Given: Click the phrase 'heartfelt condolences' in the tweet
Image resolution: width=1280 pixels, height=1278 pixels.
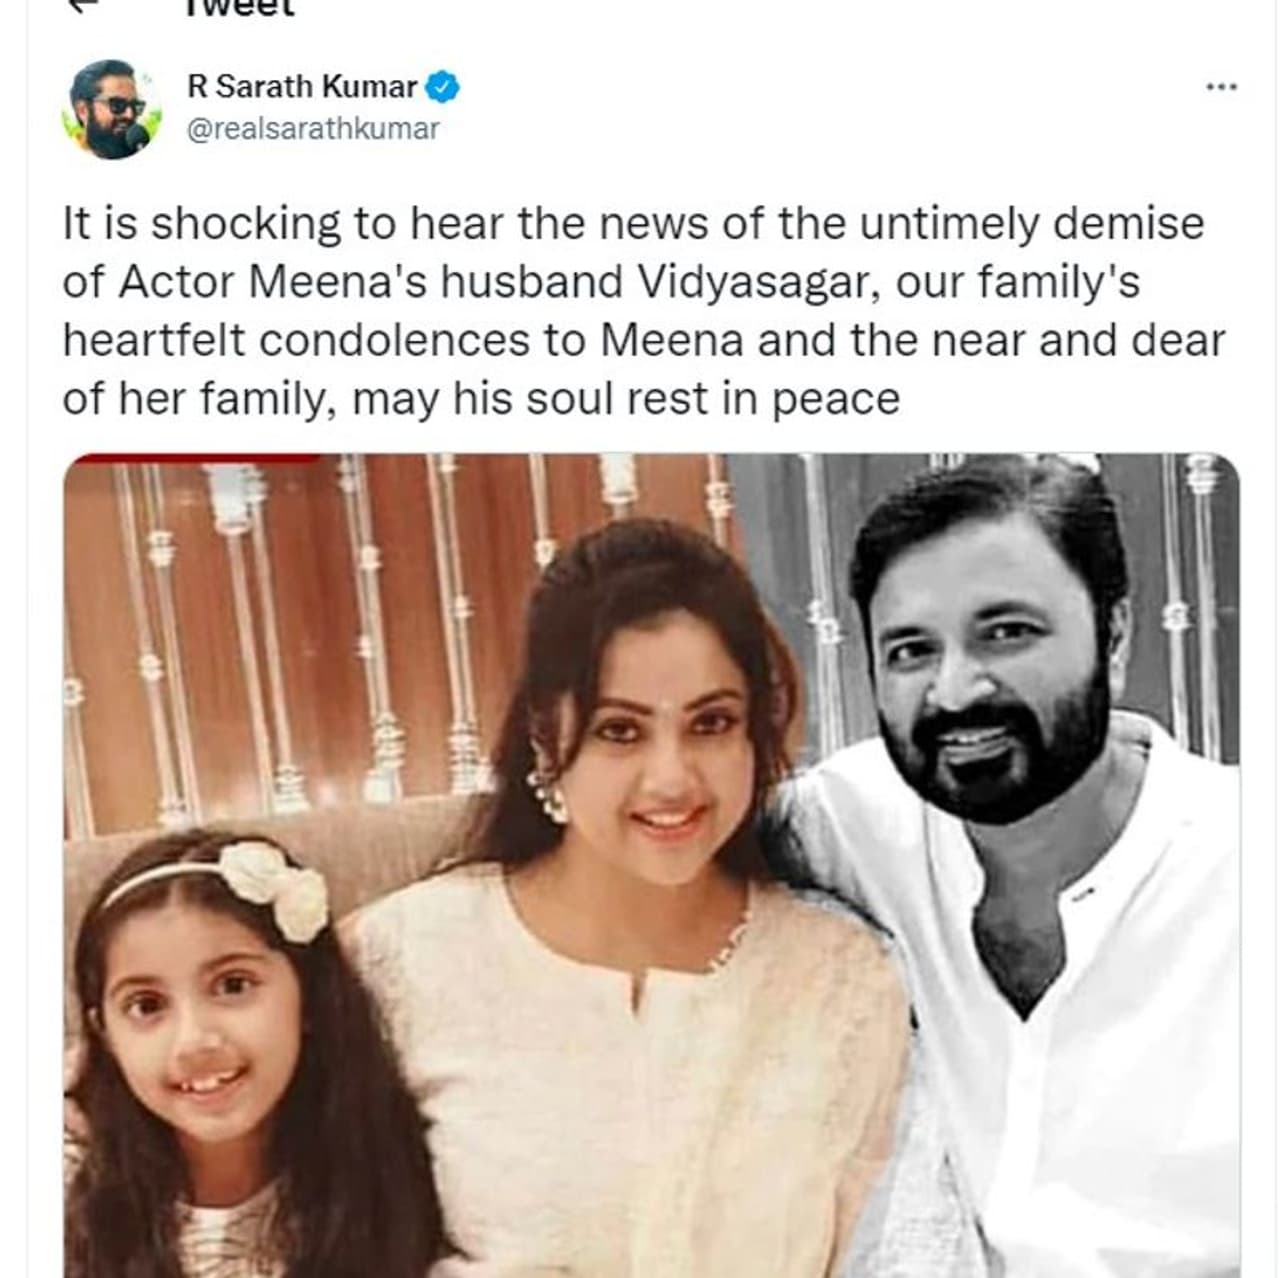Looking at the screenshot, I should coord(296,341).
